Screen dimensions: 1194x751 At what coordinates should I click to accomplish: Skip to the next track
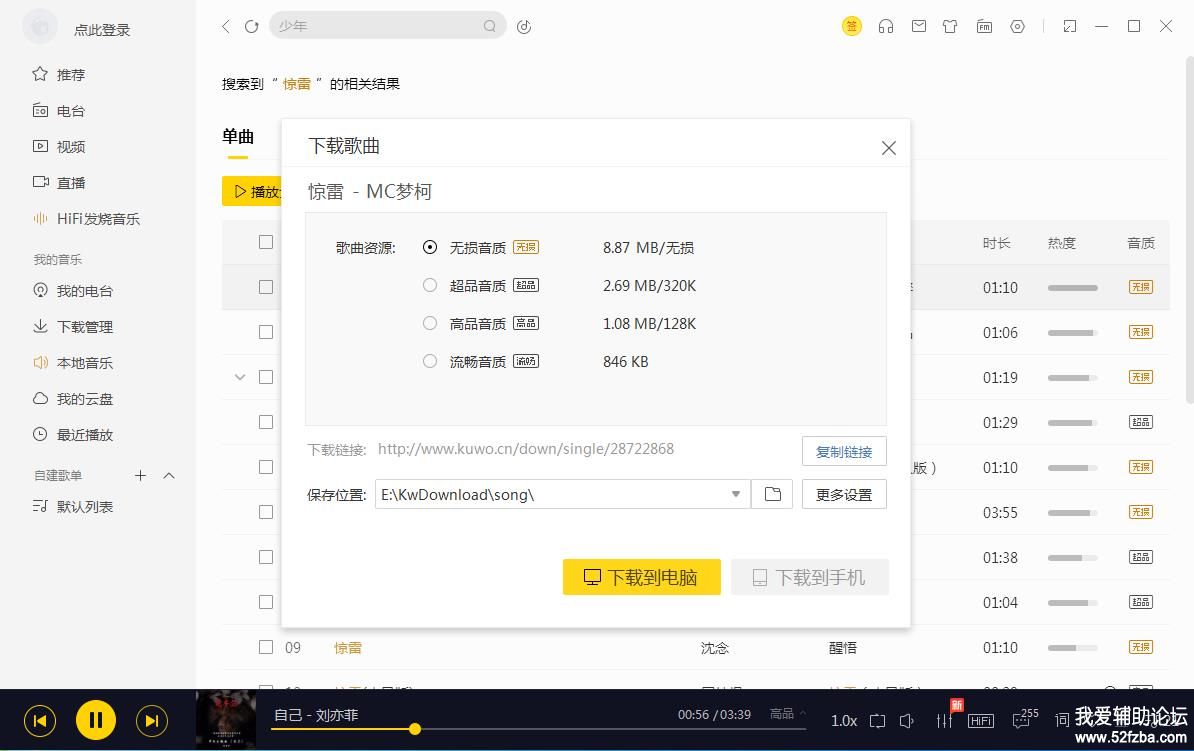151,720
